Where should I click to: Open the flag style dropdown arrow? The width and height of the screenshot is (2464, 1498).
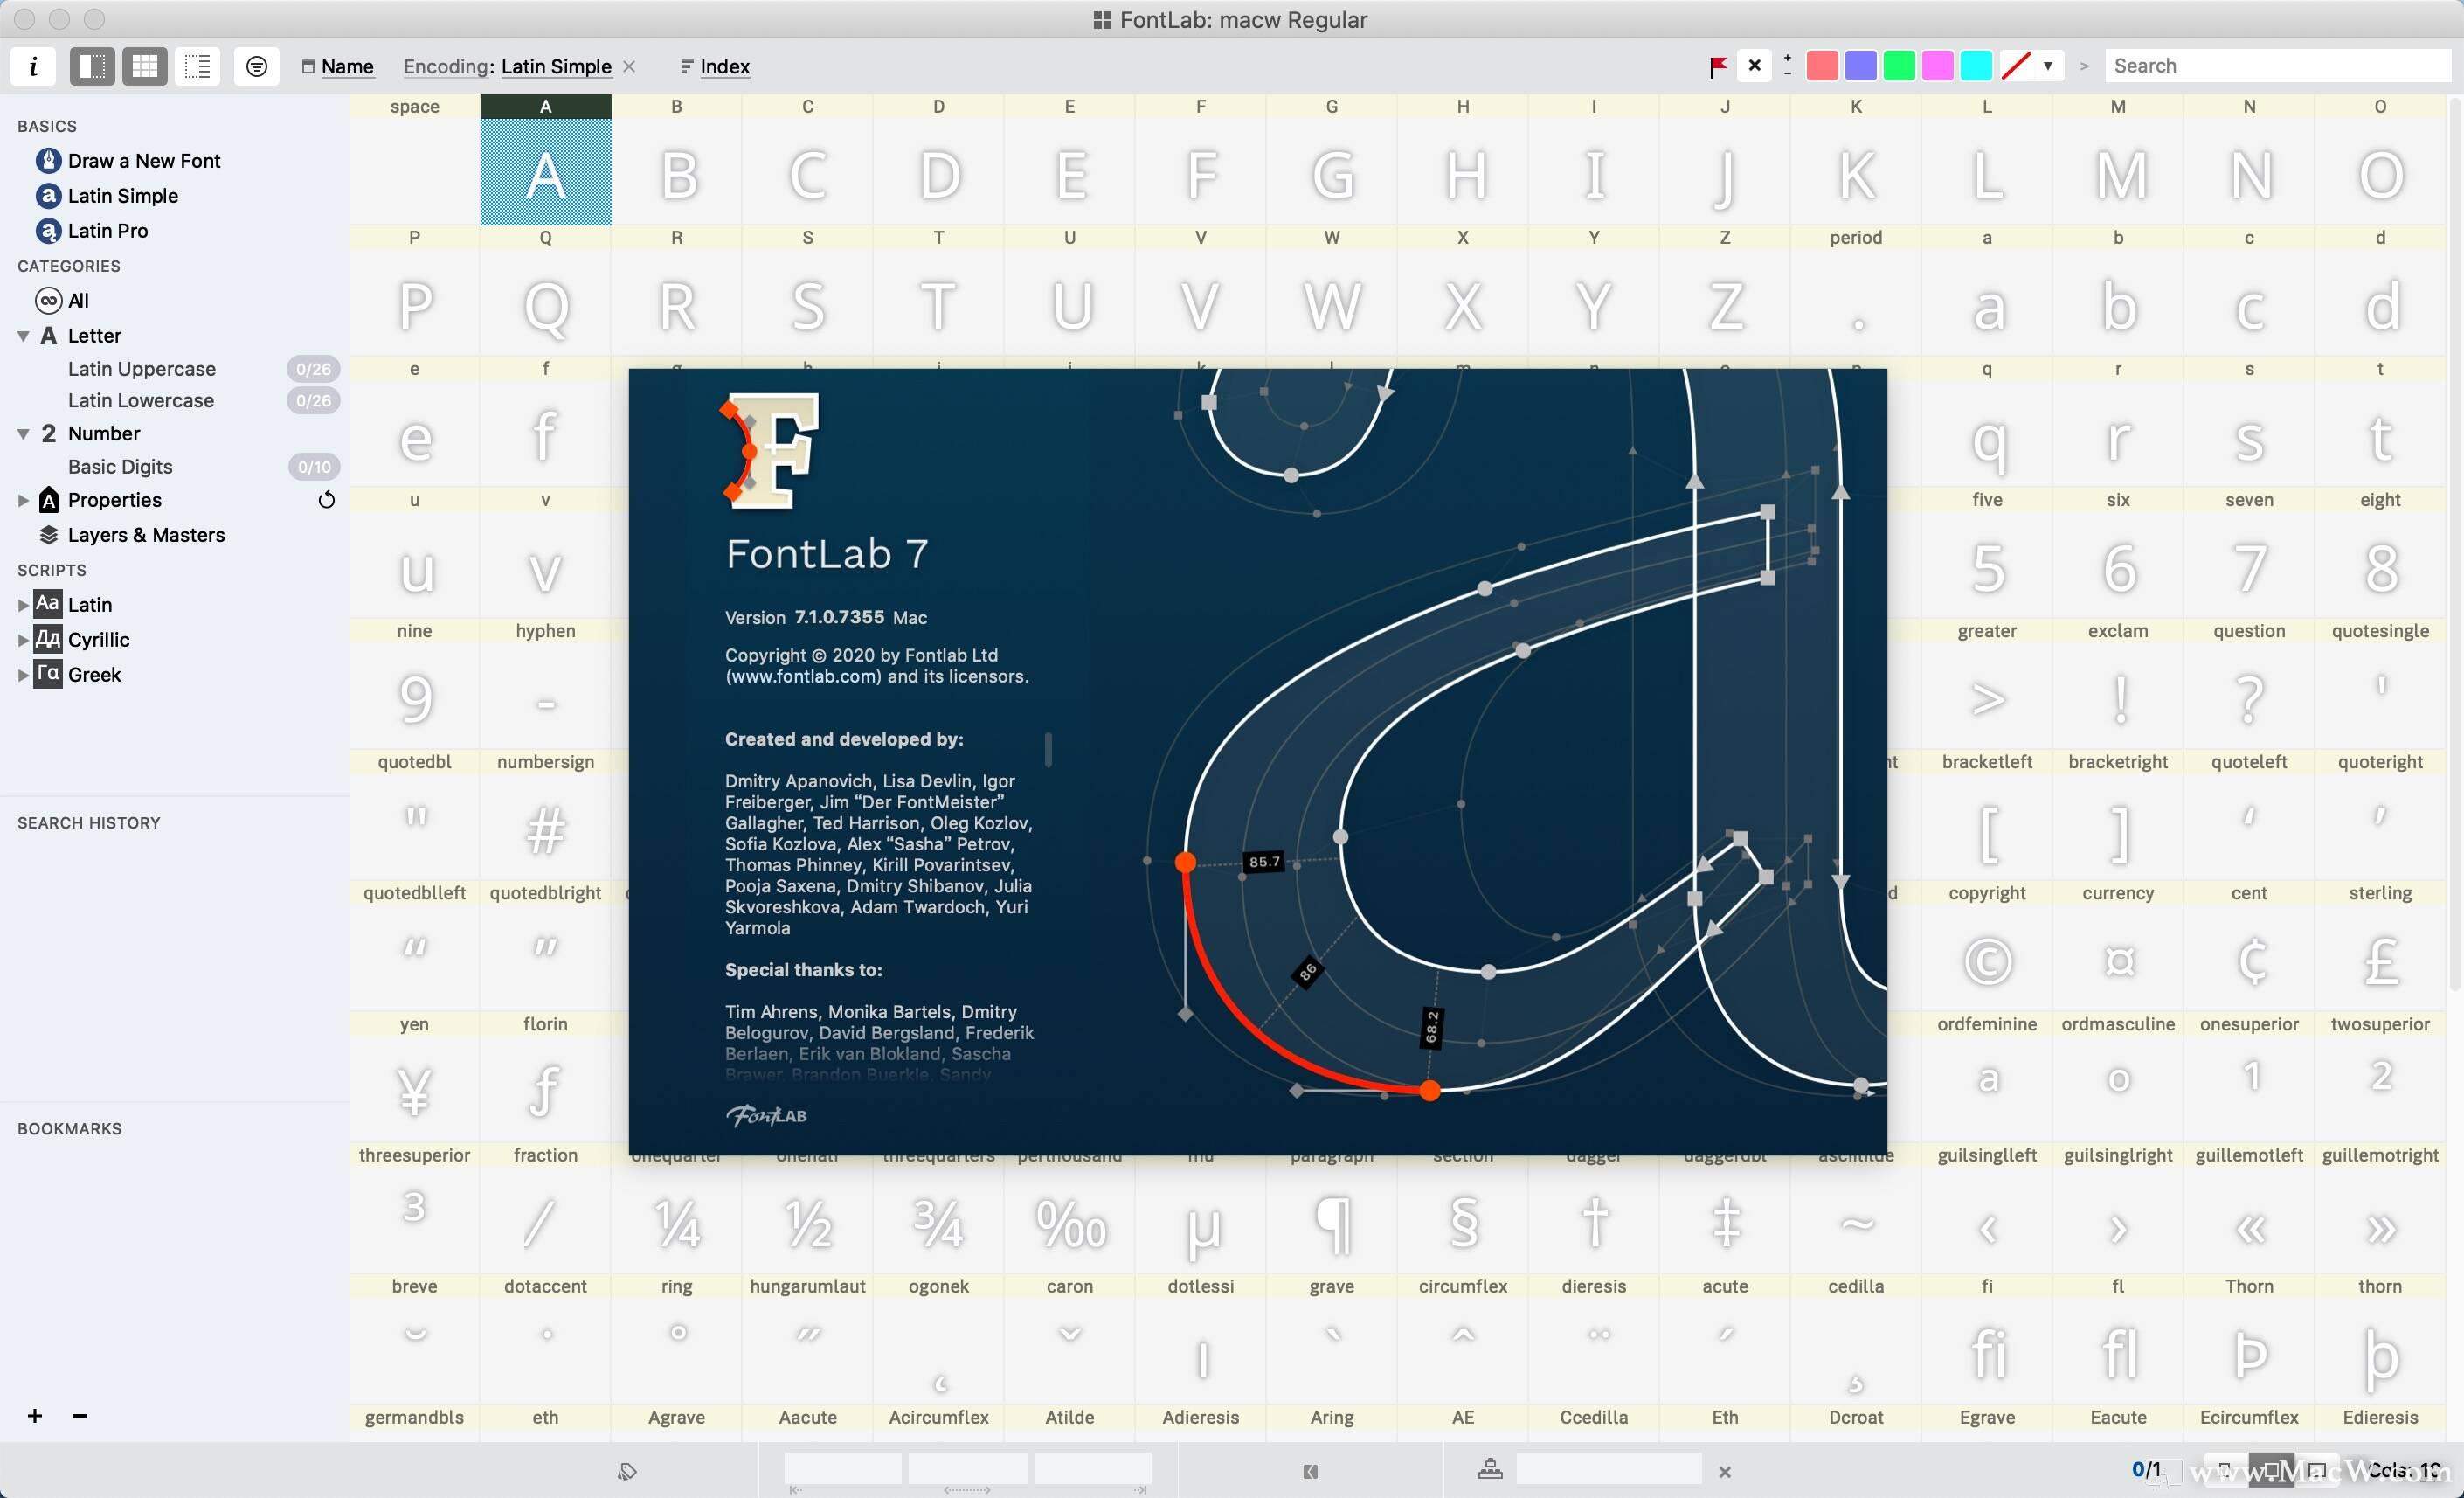[x=2049, y=66]
